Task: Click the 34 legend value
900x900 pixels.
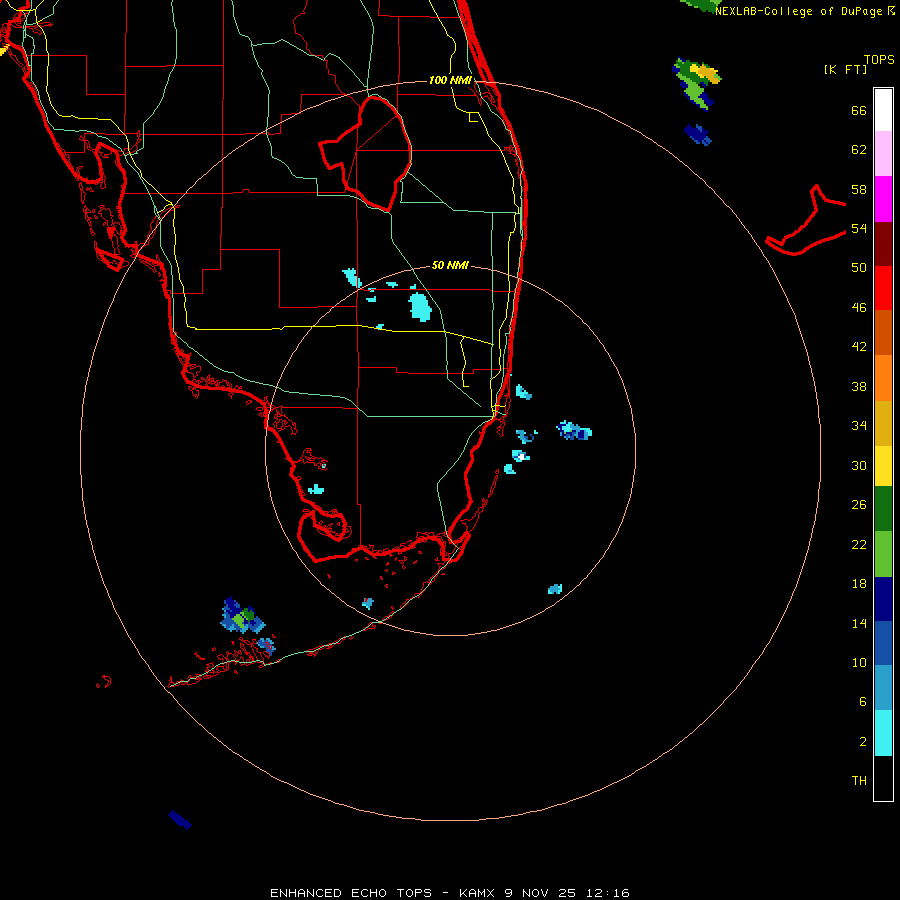Action: 859,426
